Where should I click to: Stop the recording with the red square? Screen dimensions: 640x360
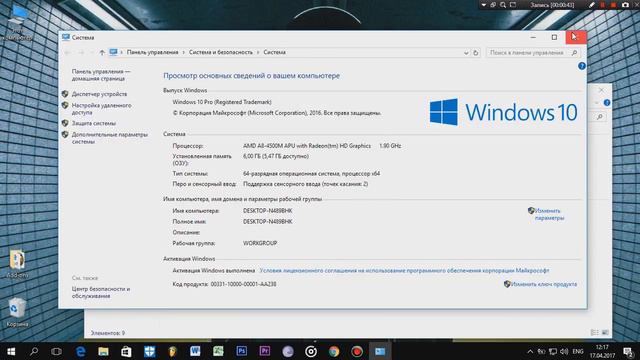click(613, 5)
